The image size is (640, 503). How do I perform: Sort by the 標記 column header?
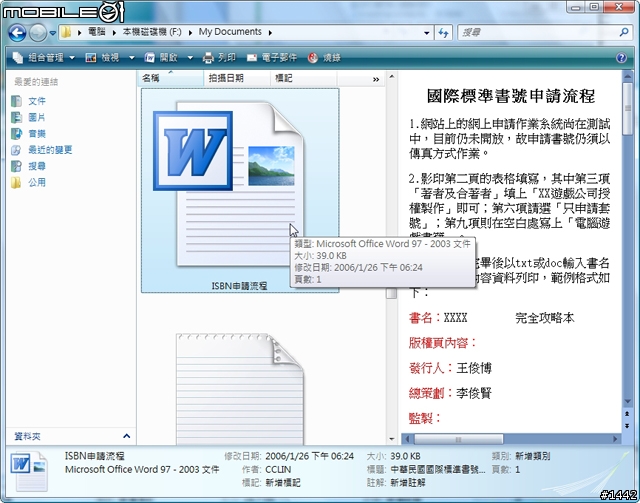click(x=304, y=78)
